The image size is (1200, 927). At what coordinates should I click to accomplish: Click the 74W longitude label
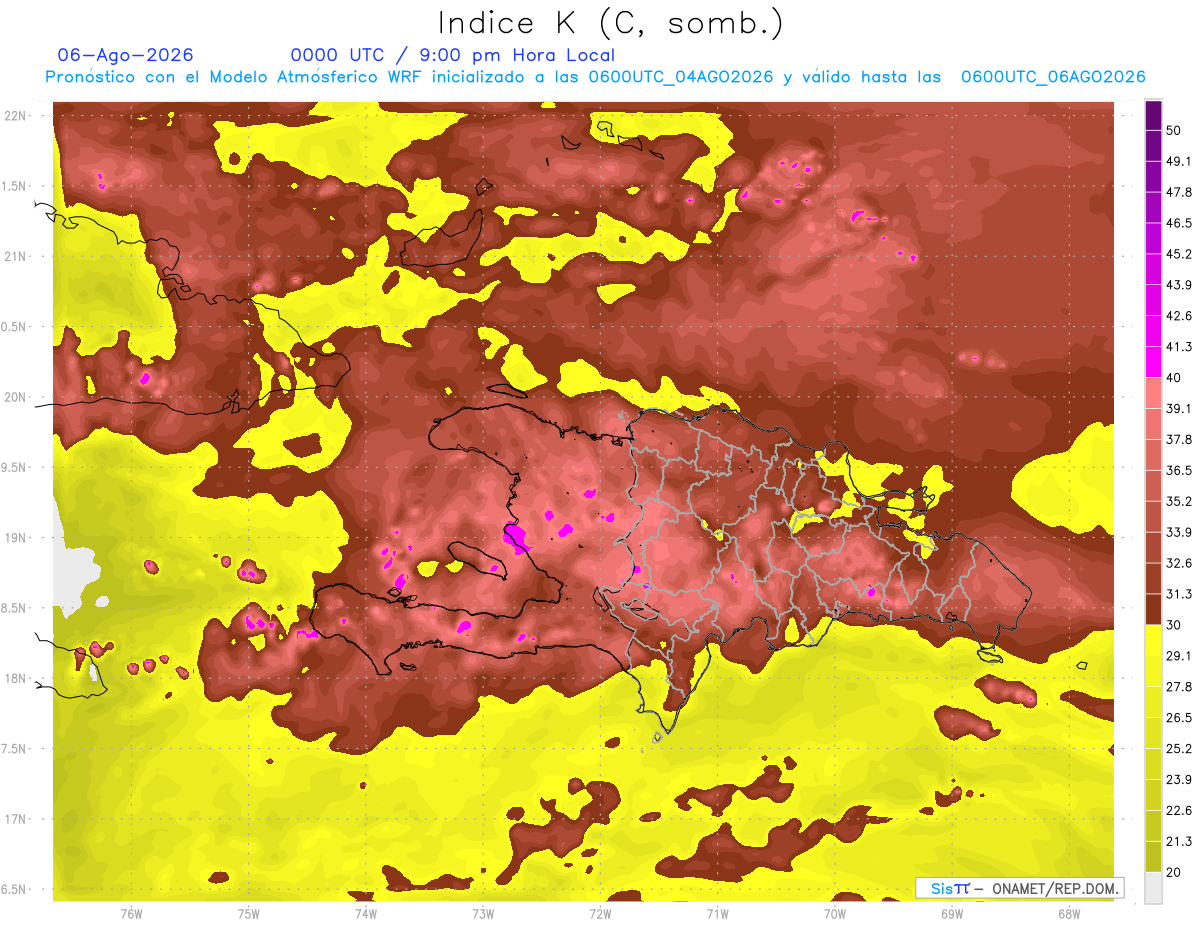point(366,913)
